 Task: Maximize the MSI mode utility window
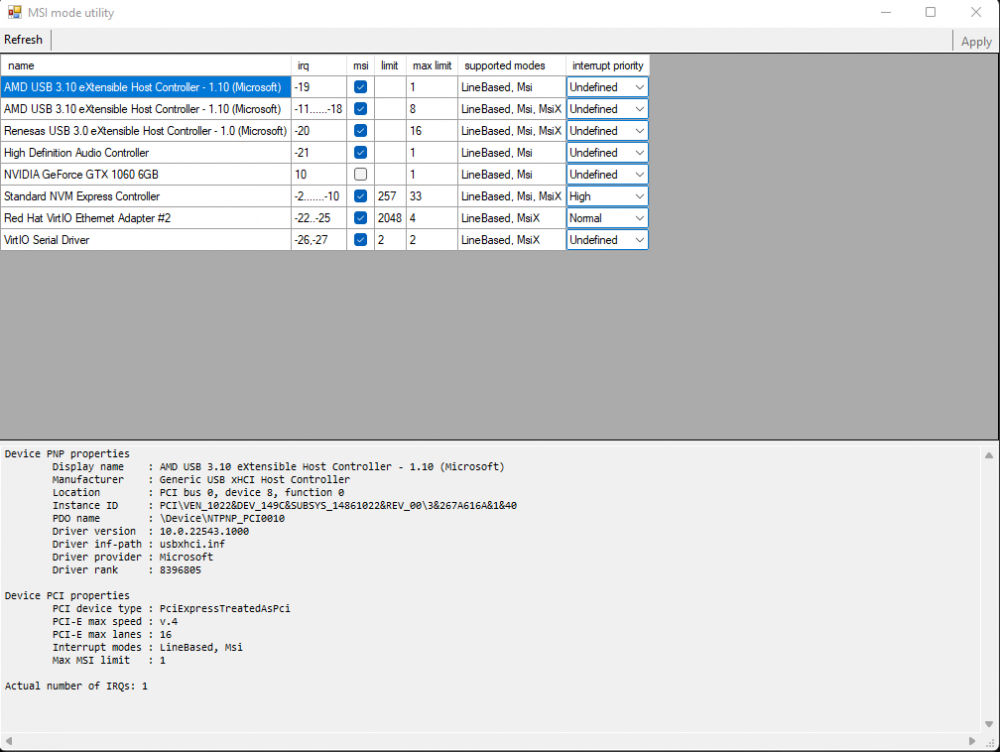(930, 12)
